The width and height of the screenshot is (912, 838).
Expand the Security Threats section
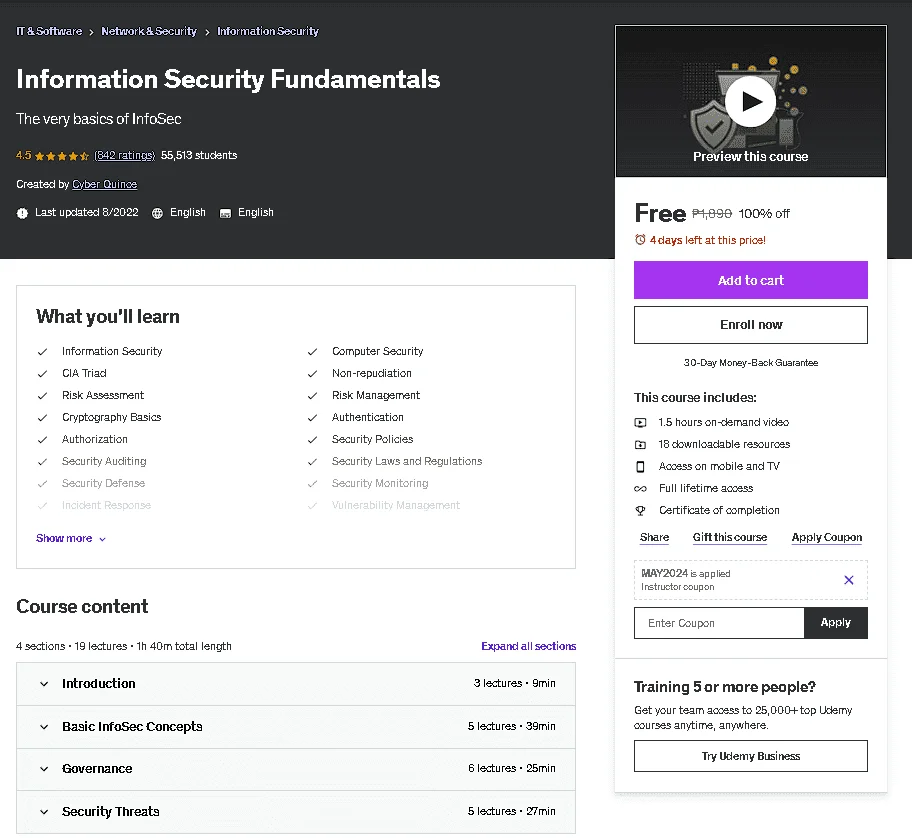coord(296,811)
